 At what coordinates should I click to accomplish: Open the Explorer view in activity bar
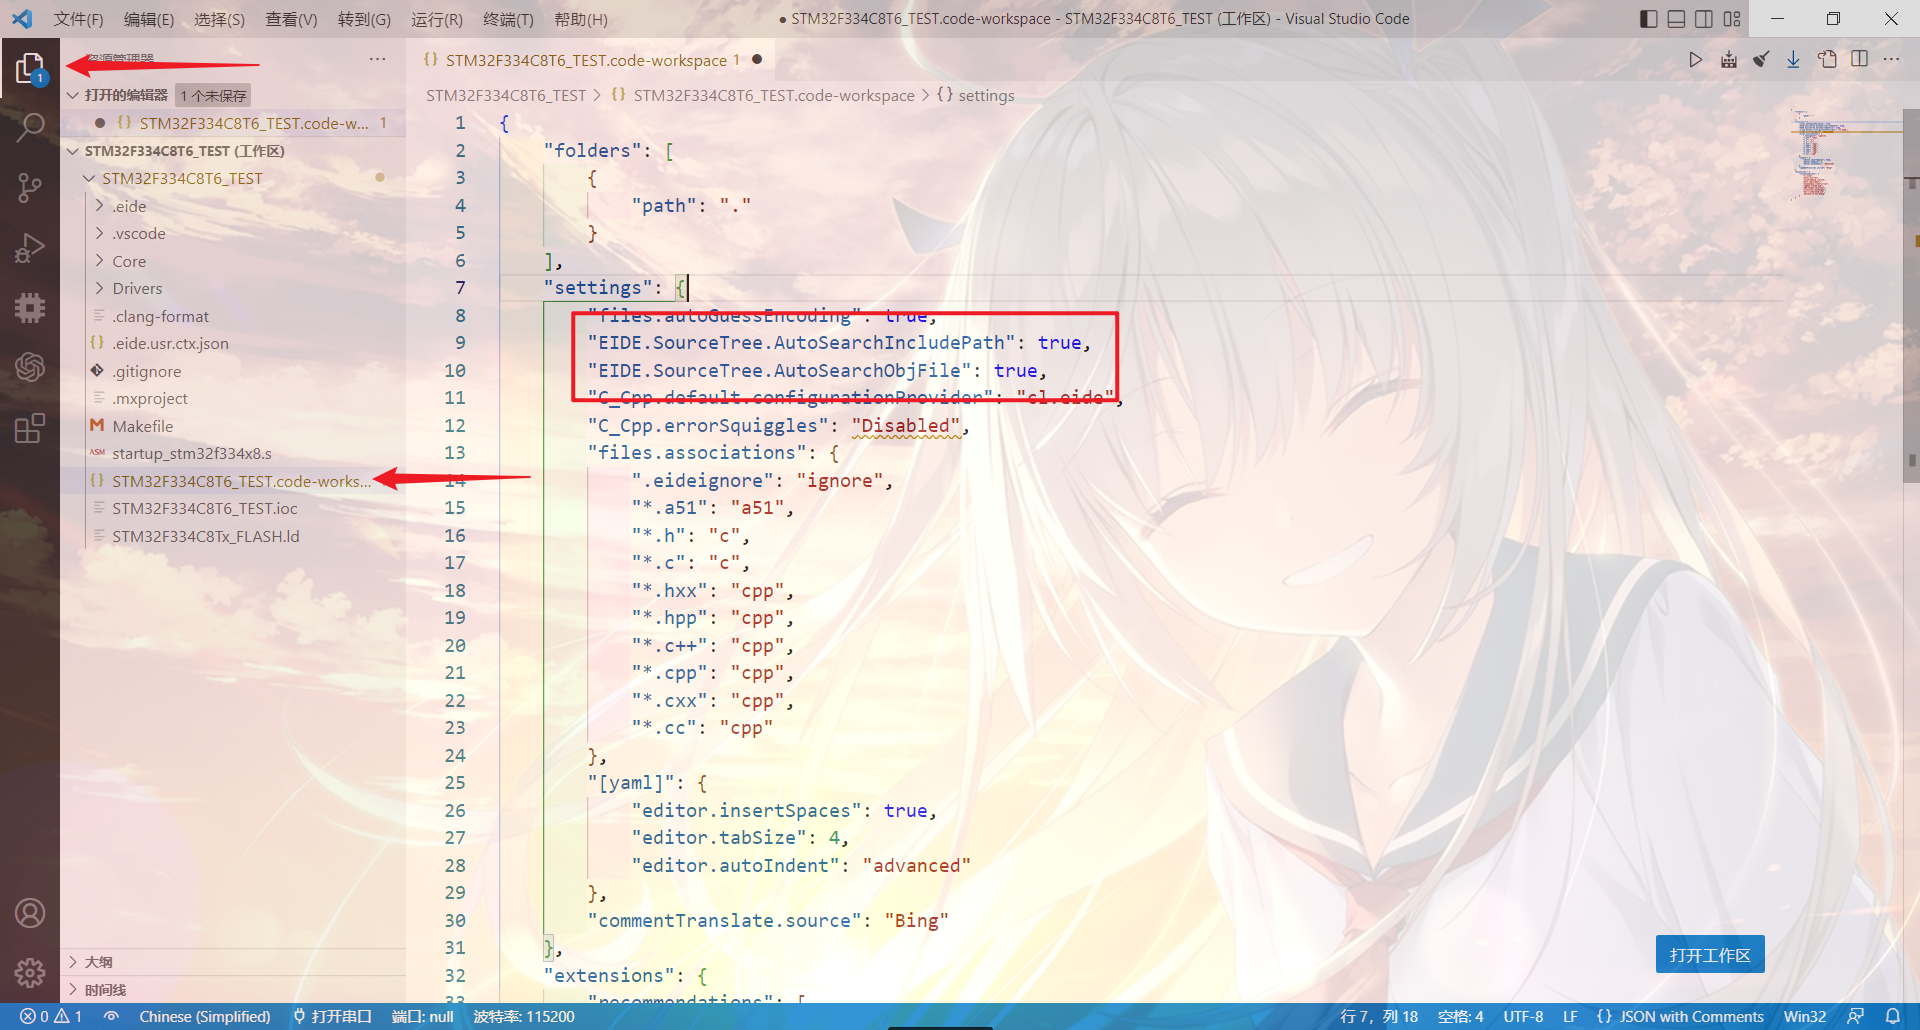(30, 68)
